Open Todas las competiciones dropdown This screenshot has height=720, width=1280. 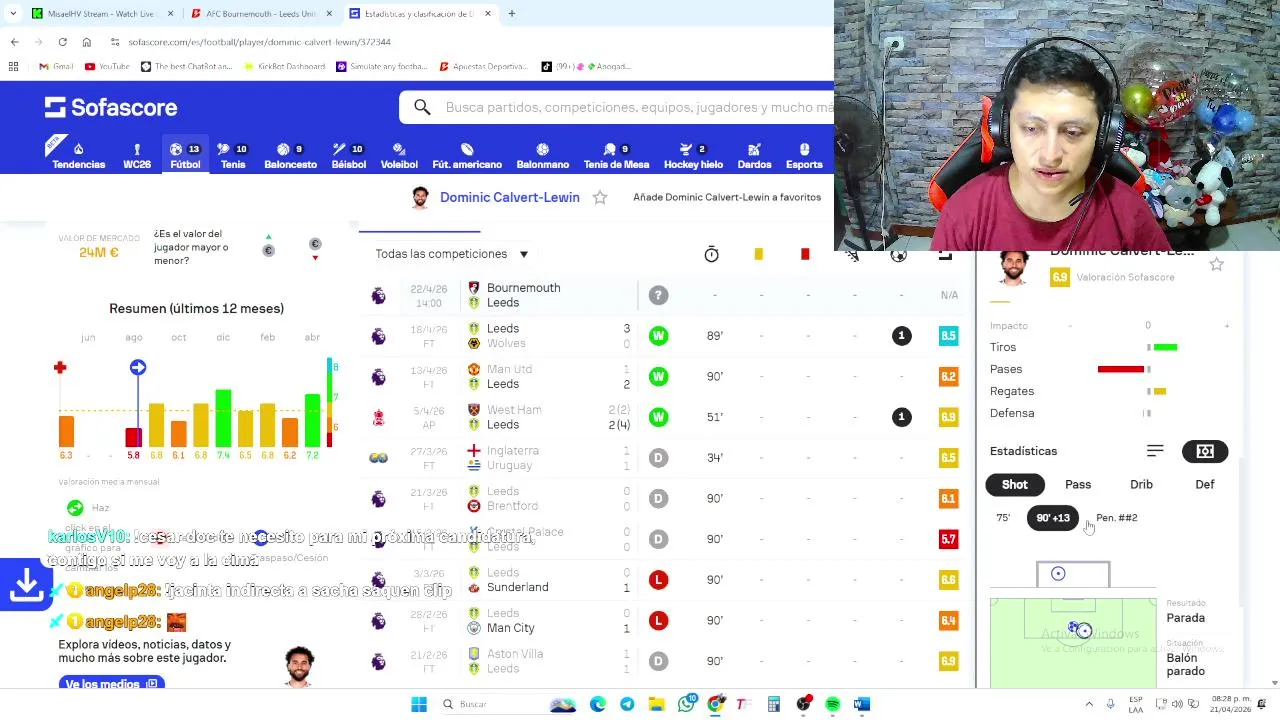(452, 254)
